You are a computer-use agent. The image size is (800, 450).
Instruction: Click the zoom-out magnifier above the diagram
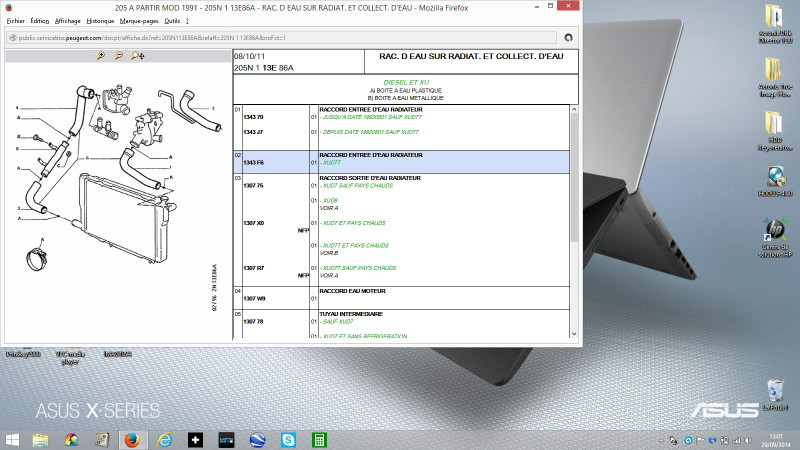(x=118, y=55)
